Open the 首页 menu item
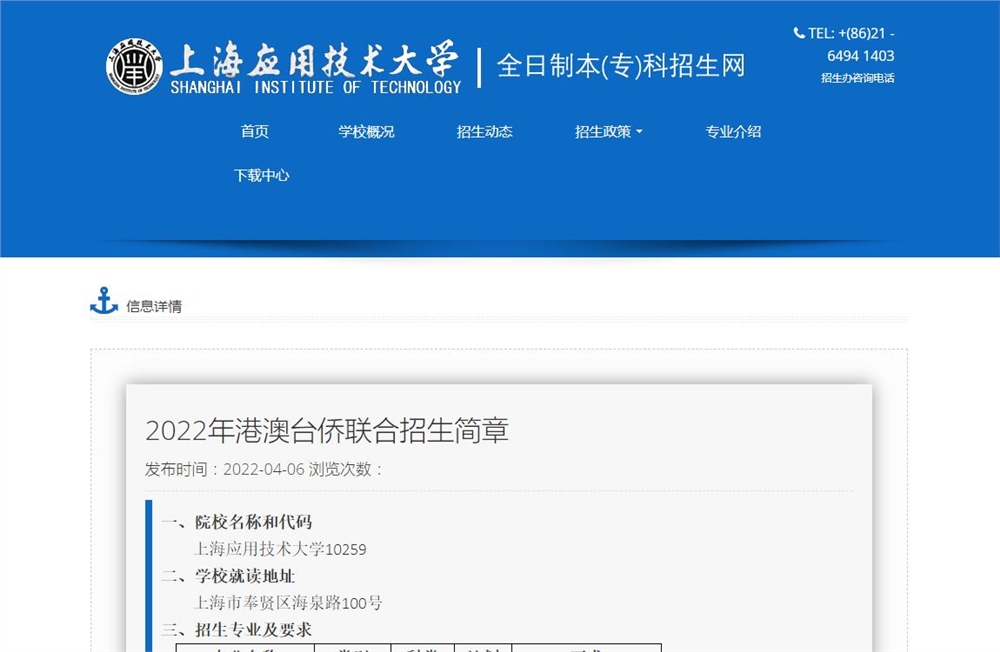The width and height of the screenshot is (1000, 652). click(x=254, y=131)
